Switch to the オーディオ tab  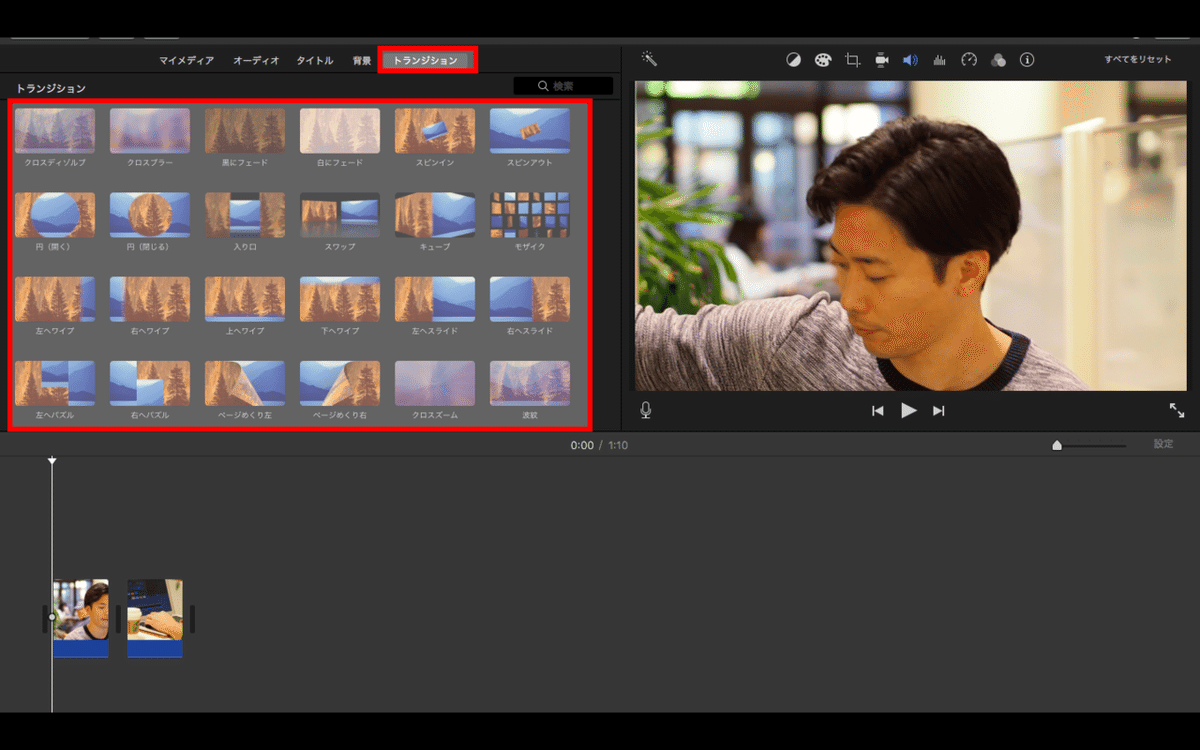pyautogui.click(x=256, y=60)
